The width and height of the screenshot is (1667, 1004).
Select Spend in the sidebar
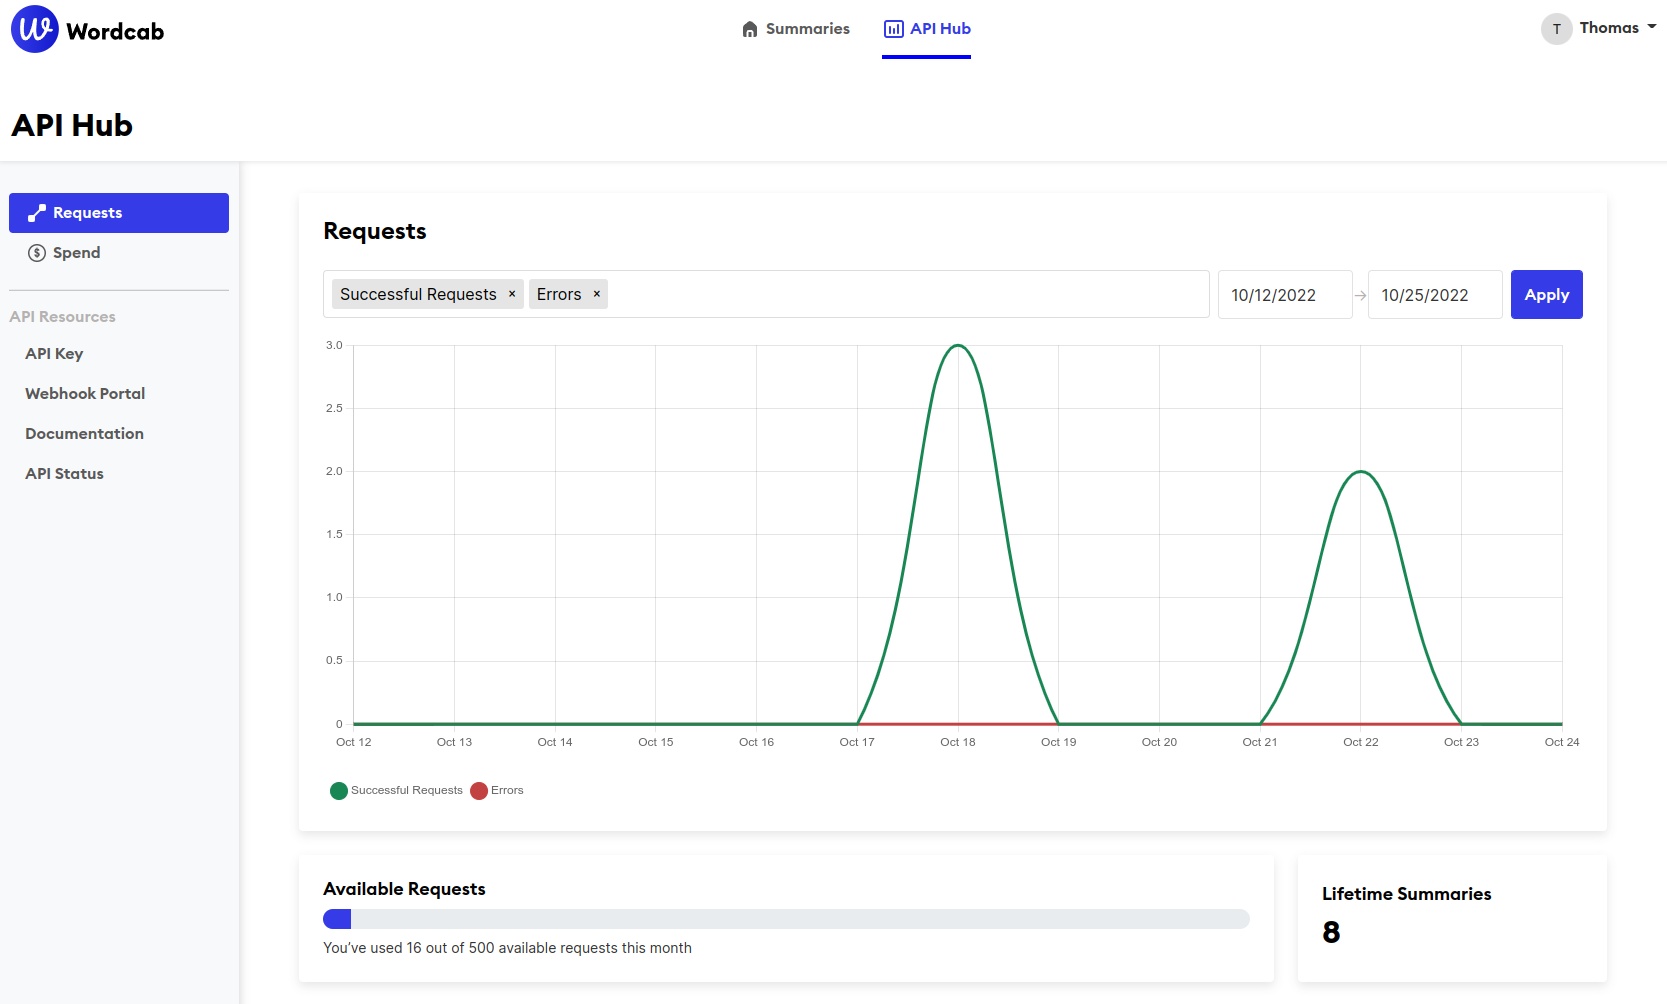click(119, 253)
